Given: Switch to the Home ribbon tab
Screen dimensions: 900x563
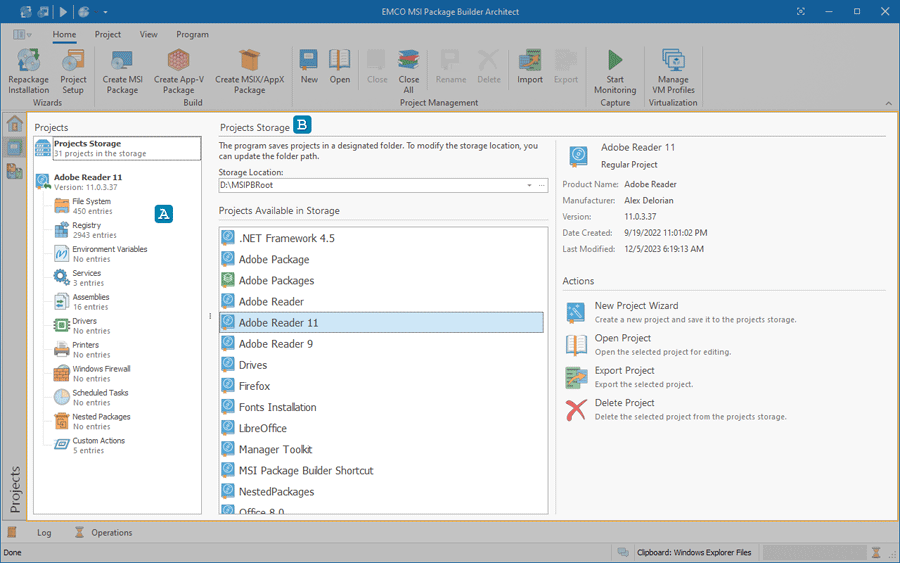Looking at the screenshot, I should coord(64,34).
